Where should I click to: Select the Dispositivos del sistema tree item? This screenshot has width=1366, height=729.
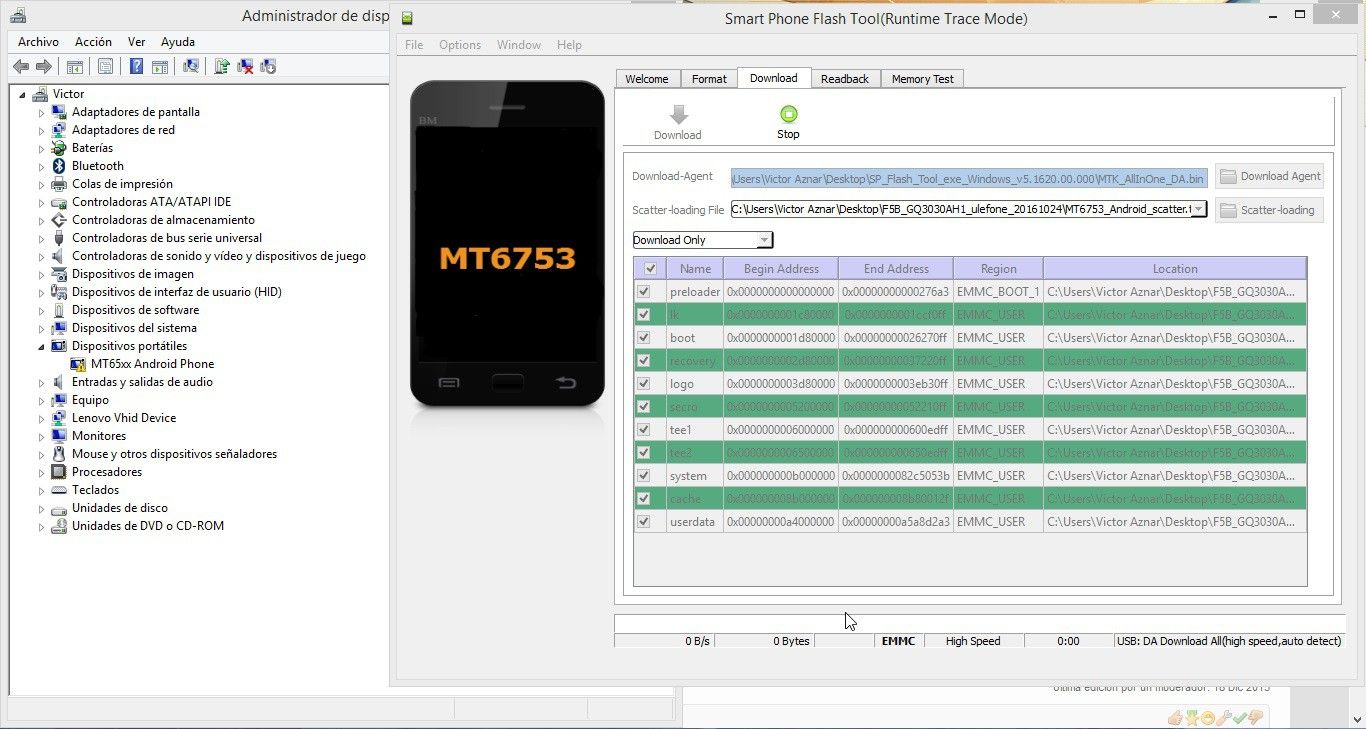(134, 328)
